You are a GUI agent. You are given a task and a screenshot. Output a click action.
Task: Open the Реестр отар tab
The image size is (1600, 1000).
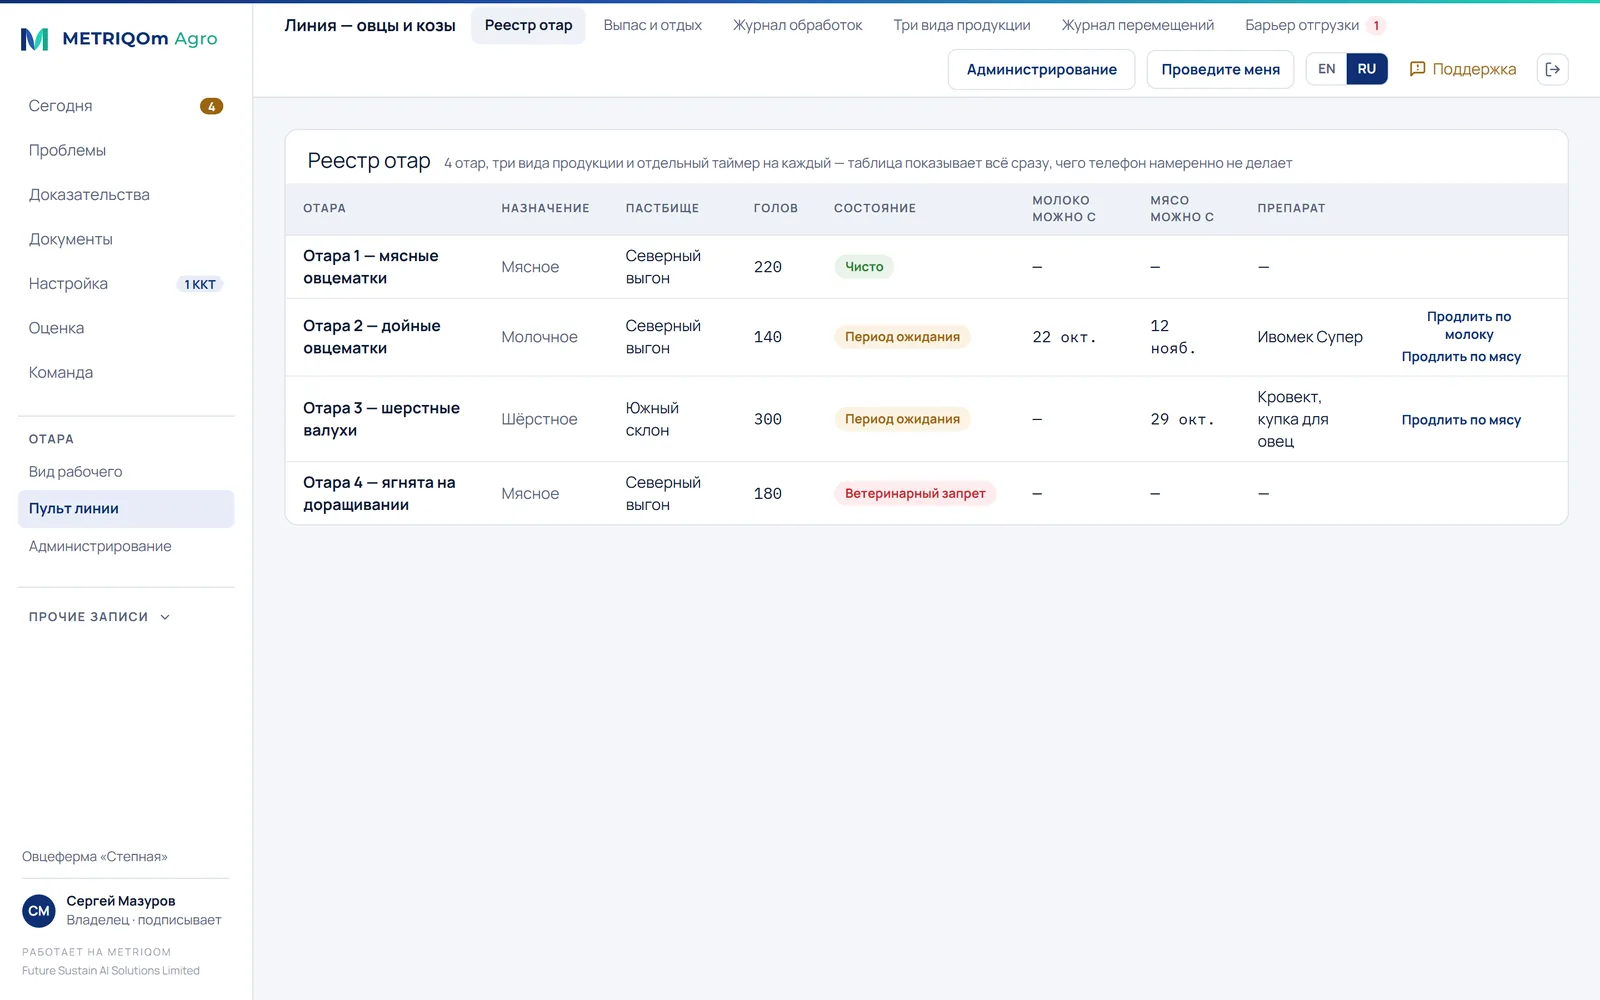coord(528,25)
